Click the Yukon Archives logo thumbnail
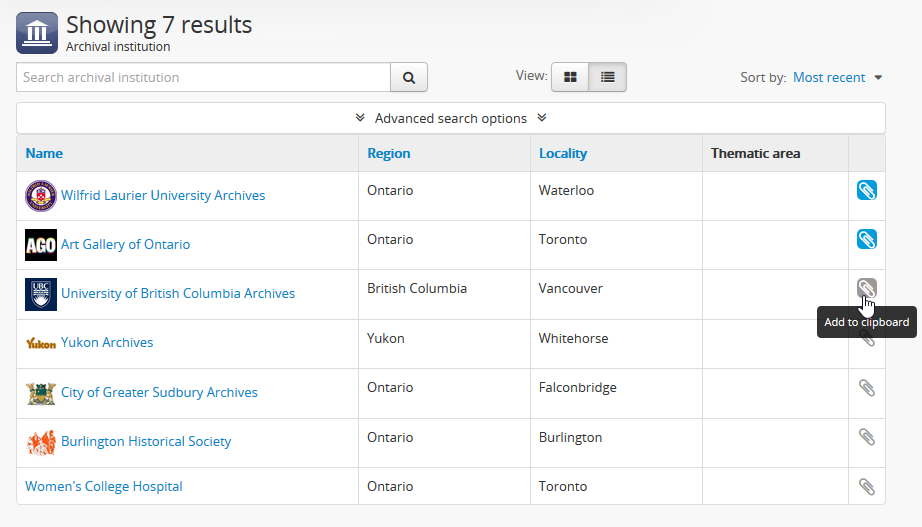This screenshot has width=922, height=527. coord(41,343)
